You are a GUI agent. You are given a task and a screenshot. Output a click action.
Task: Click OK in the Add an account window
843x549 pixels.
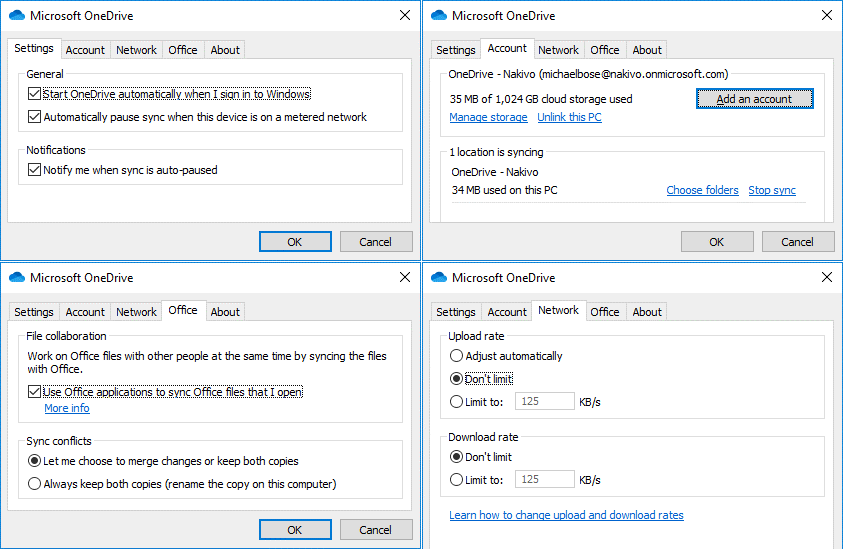pyautogui.click(x=717, y=242)
